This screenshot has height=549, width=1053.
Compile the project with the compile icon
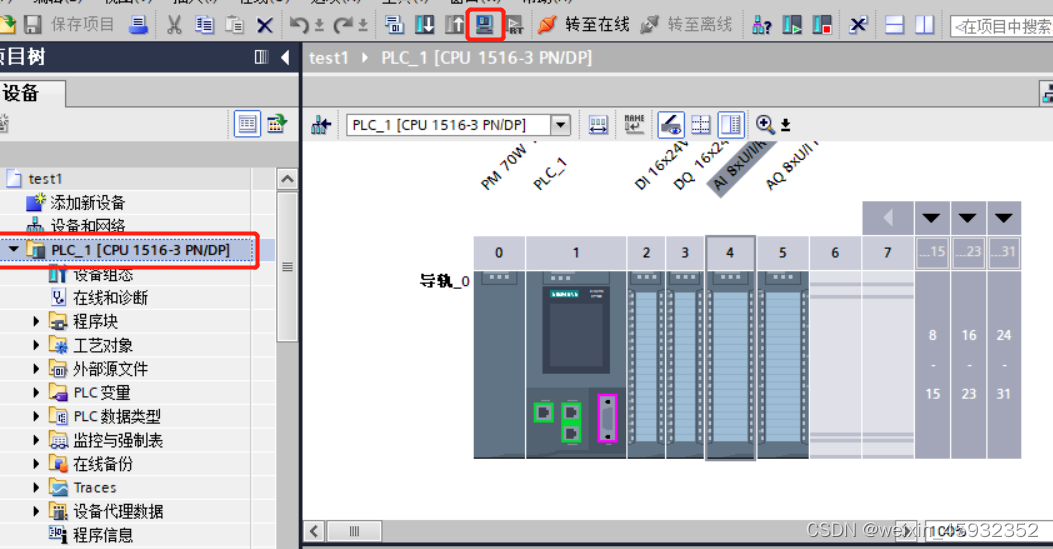coord(394,25)
